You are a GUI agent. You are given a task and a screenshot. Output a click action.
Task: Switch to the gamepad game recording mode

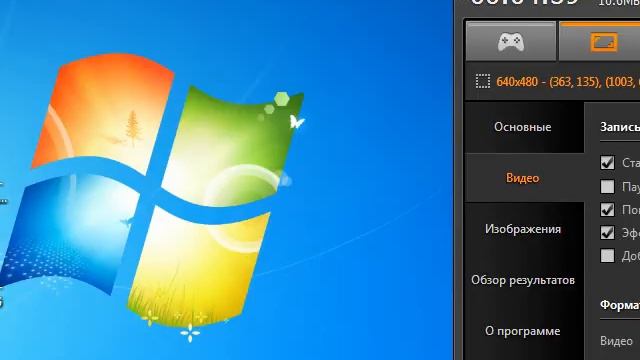coord(511,42)
